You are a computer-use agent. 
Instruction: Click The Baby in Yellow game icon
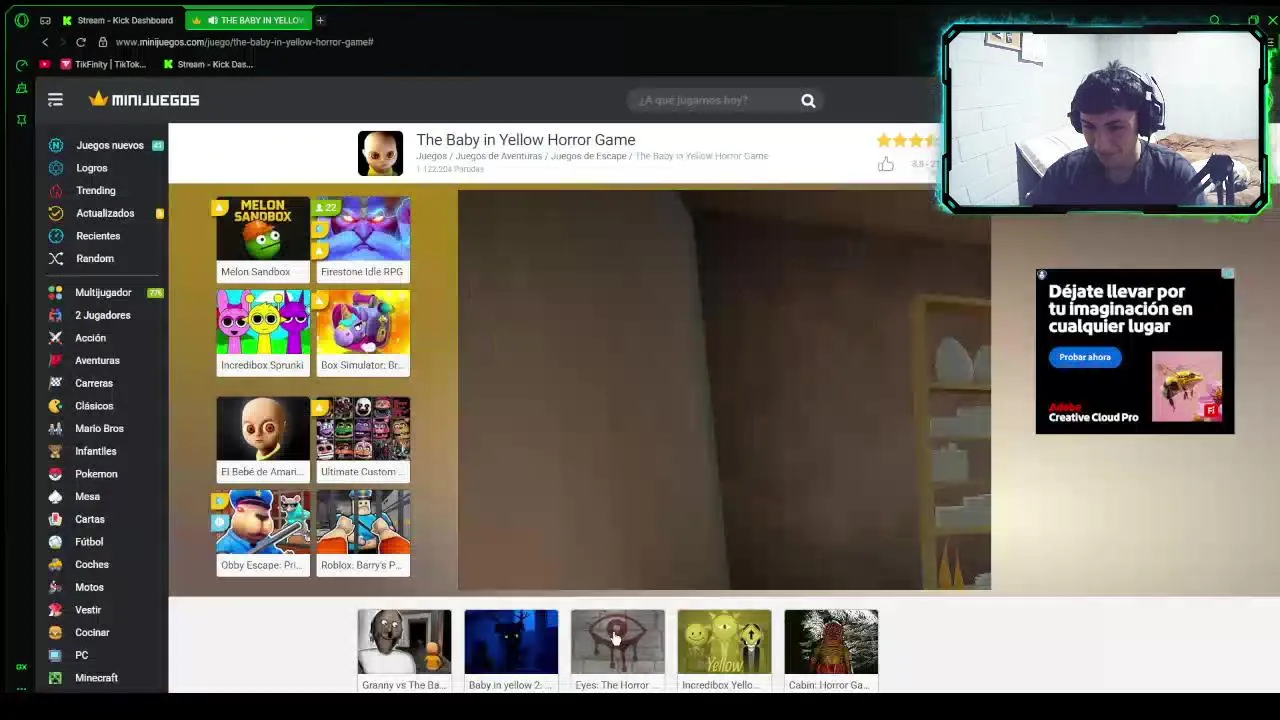[x=380, y=153]
